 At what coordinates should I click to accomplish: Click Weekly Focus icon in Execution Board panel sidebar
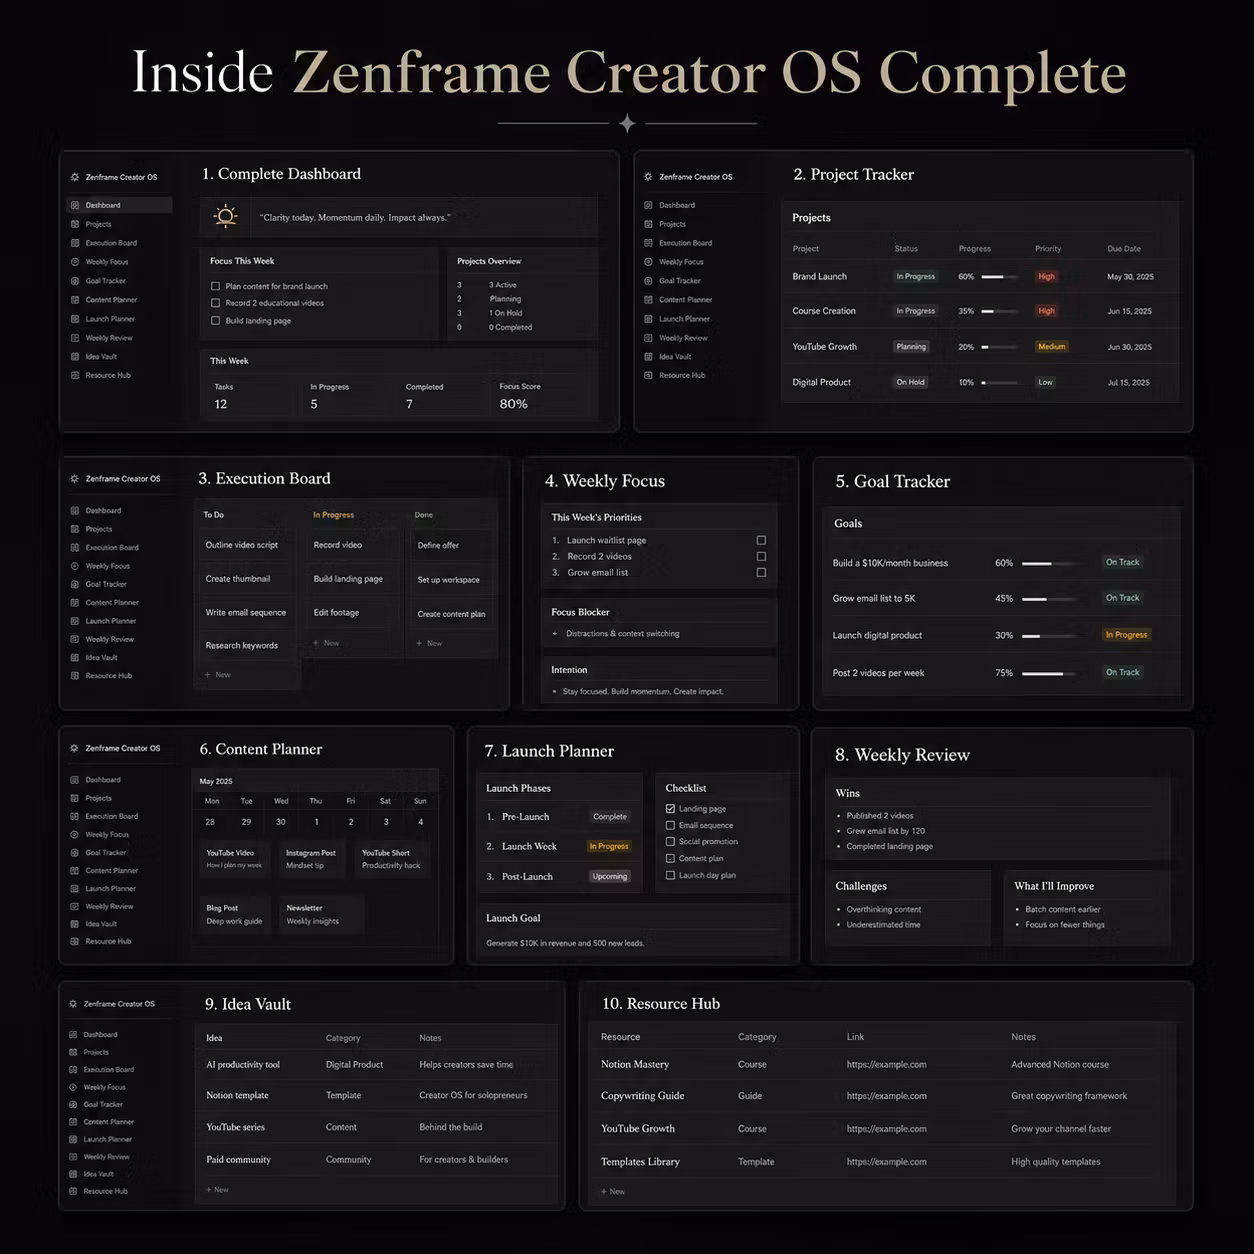click(75, 566)
